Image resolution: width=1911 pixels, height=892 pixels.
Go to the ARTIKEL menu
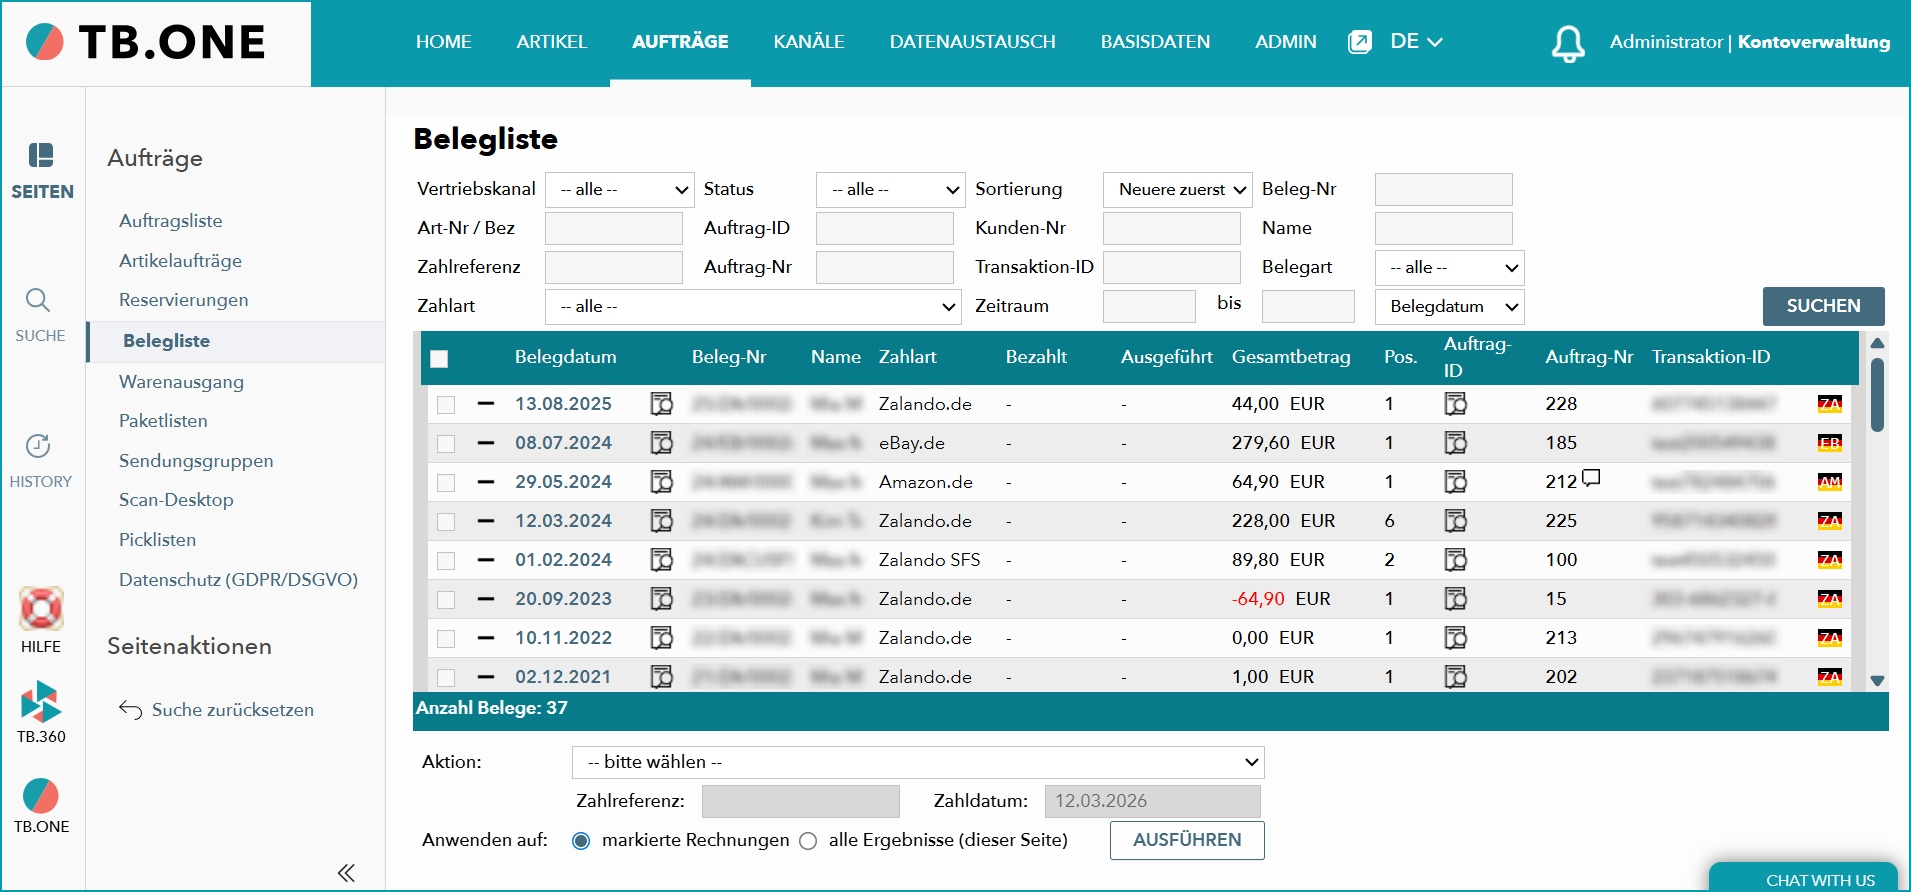coord(552,42)
